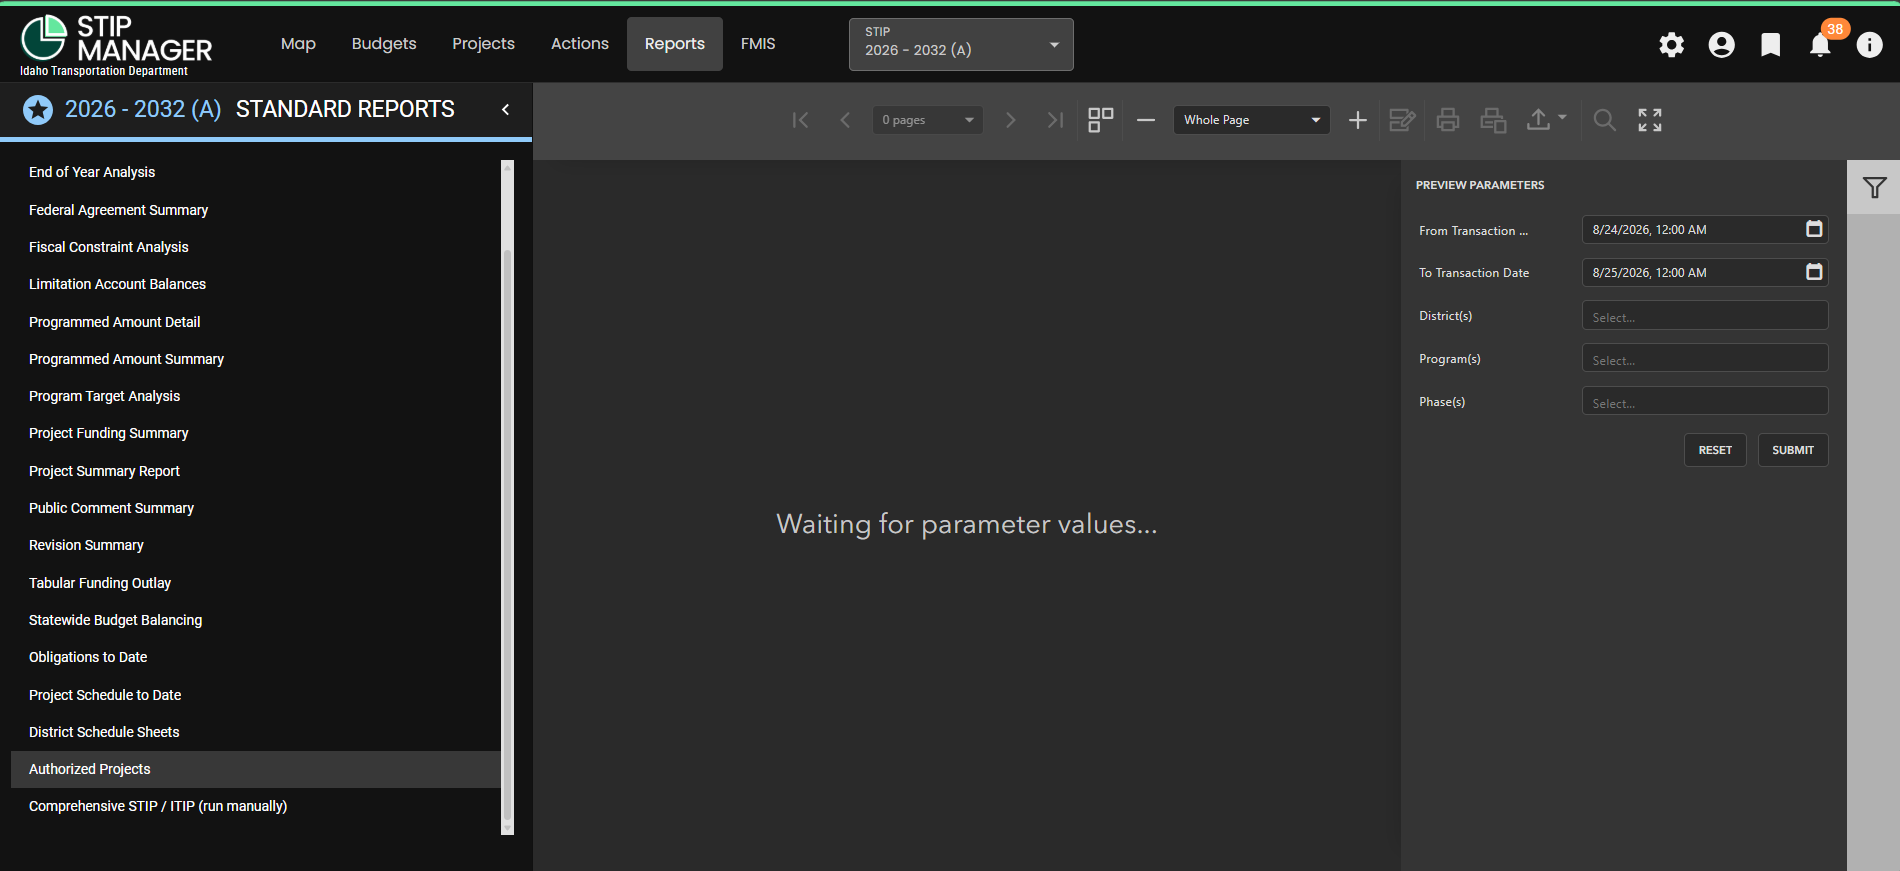Image resolution: width=1900 pixels, height=871 pixels.
Task: Open the bookmarks icon
Action: pyautogui.click(x=1770, y=45)
